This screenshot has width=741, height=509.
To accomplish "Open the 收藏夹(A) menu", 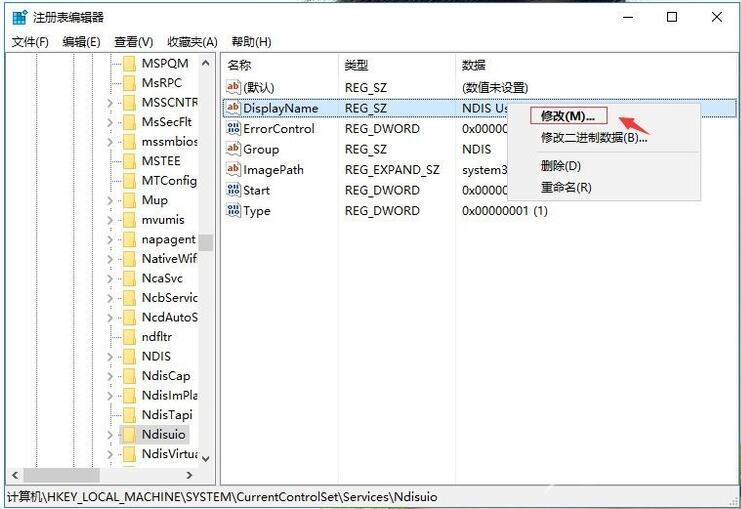I will click(192, 42).
